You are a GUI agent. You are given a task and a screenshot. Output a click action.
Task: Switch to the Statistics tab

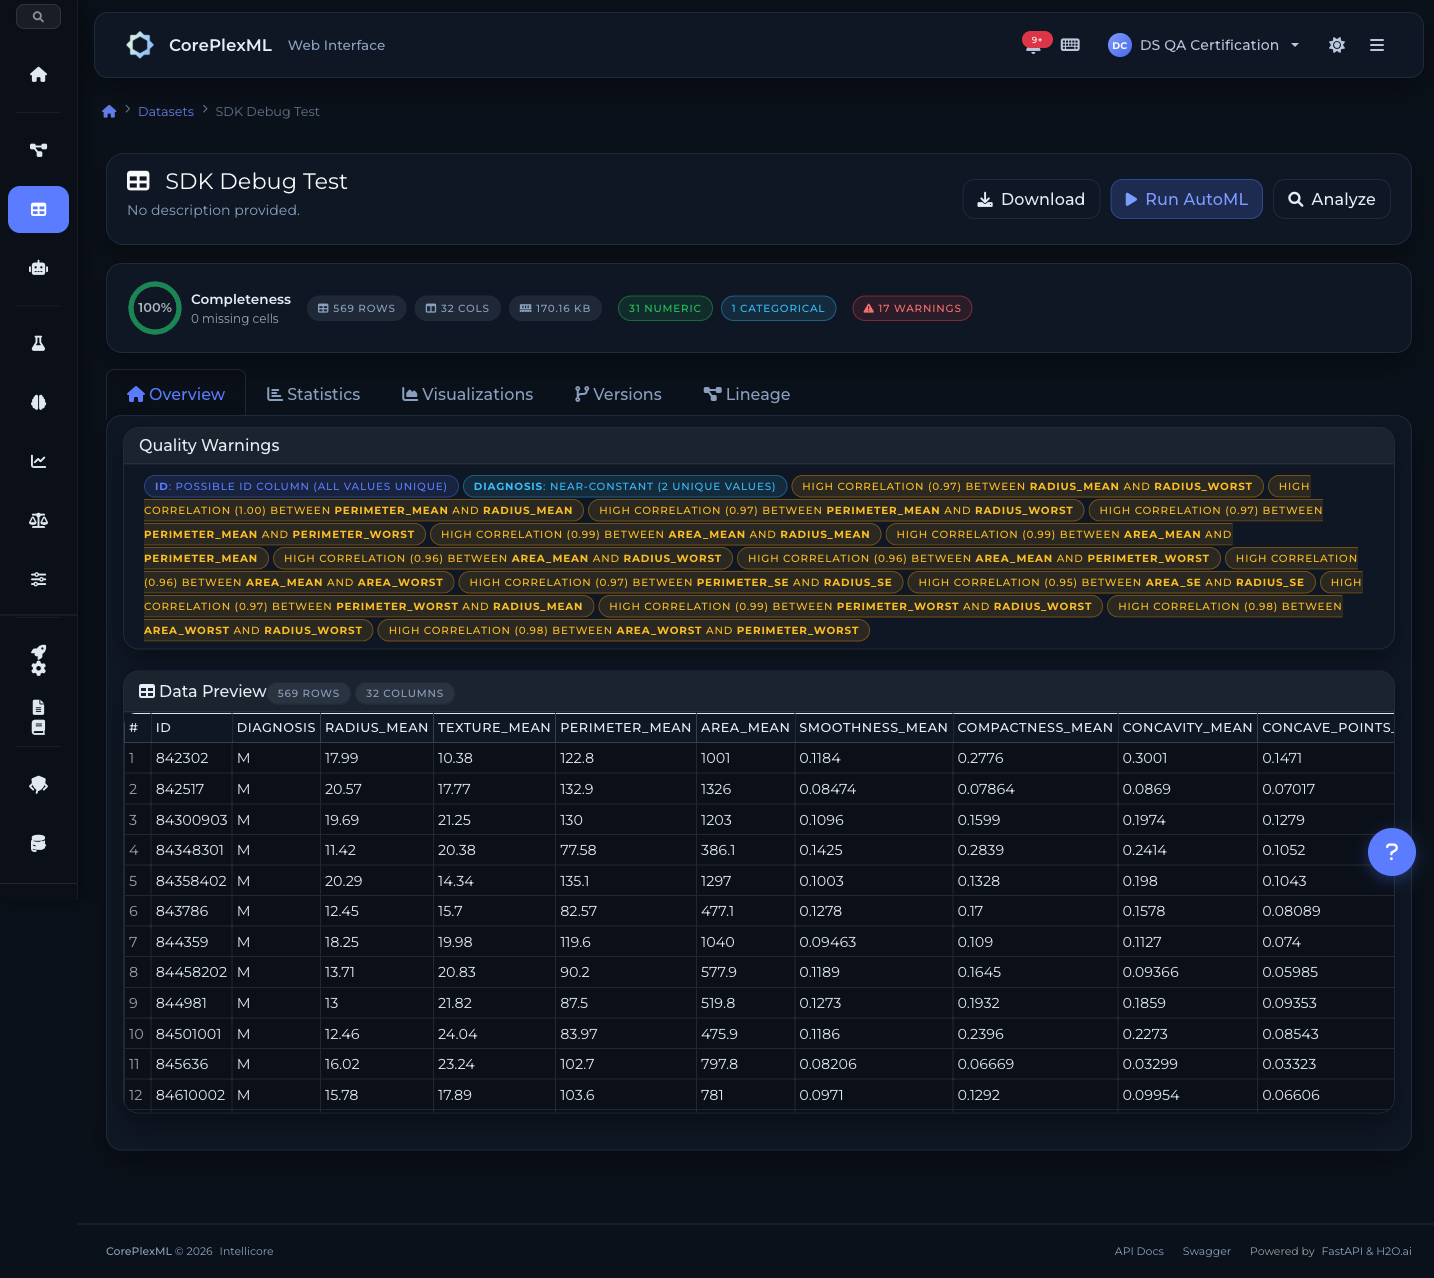click(313, 394)
